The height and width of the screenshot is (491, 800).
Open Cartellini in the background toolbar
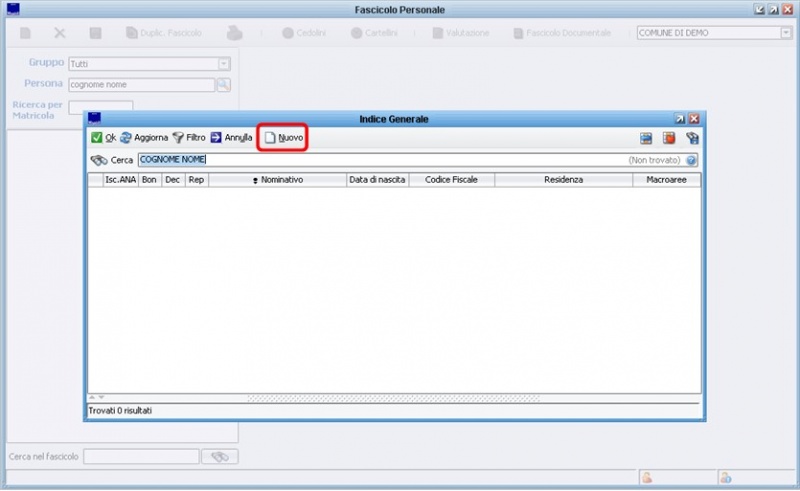pos(374,33)
